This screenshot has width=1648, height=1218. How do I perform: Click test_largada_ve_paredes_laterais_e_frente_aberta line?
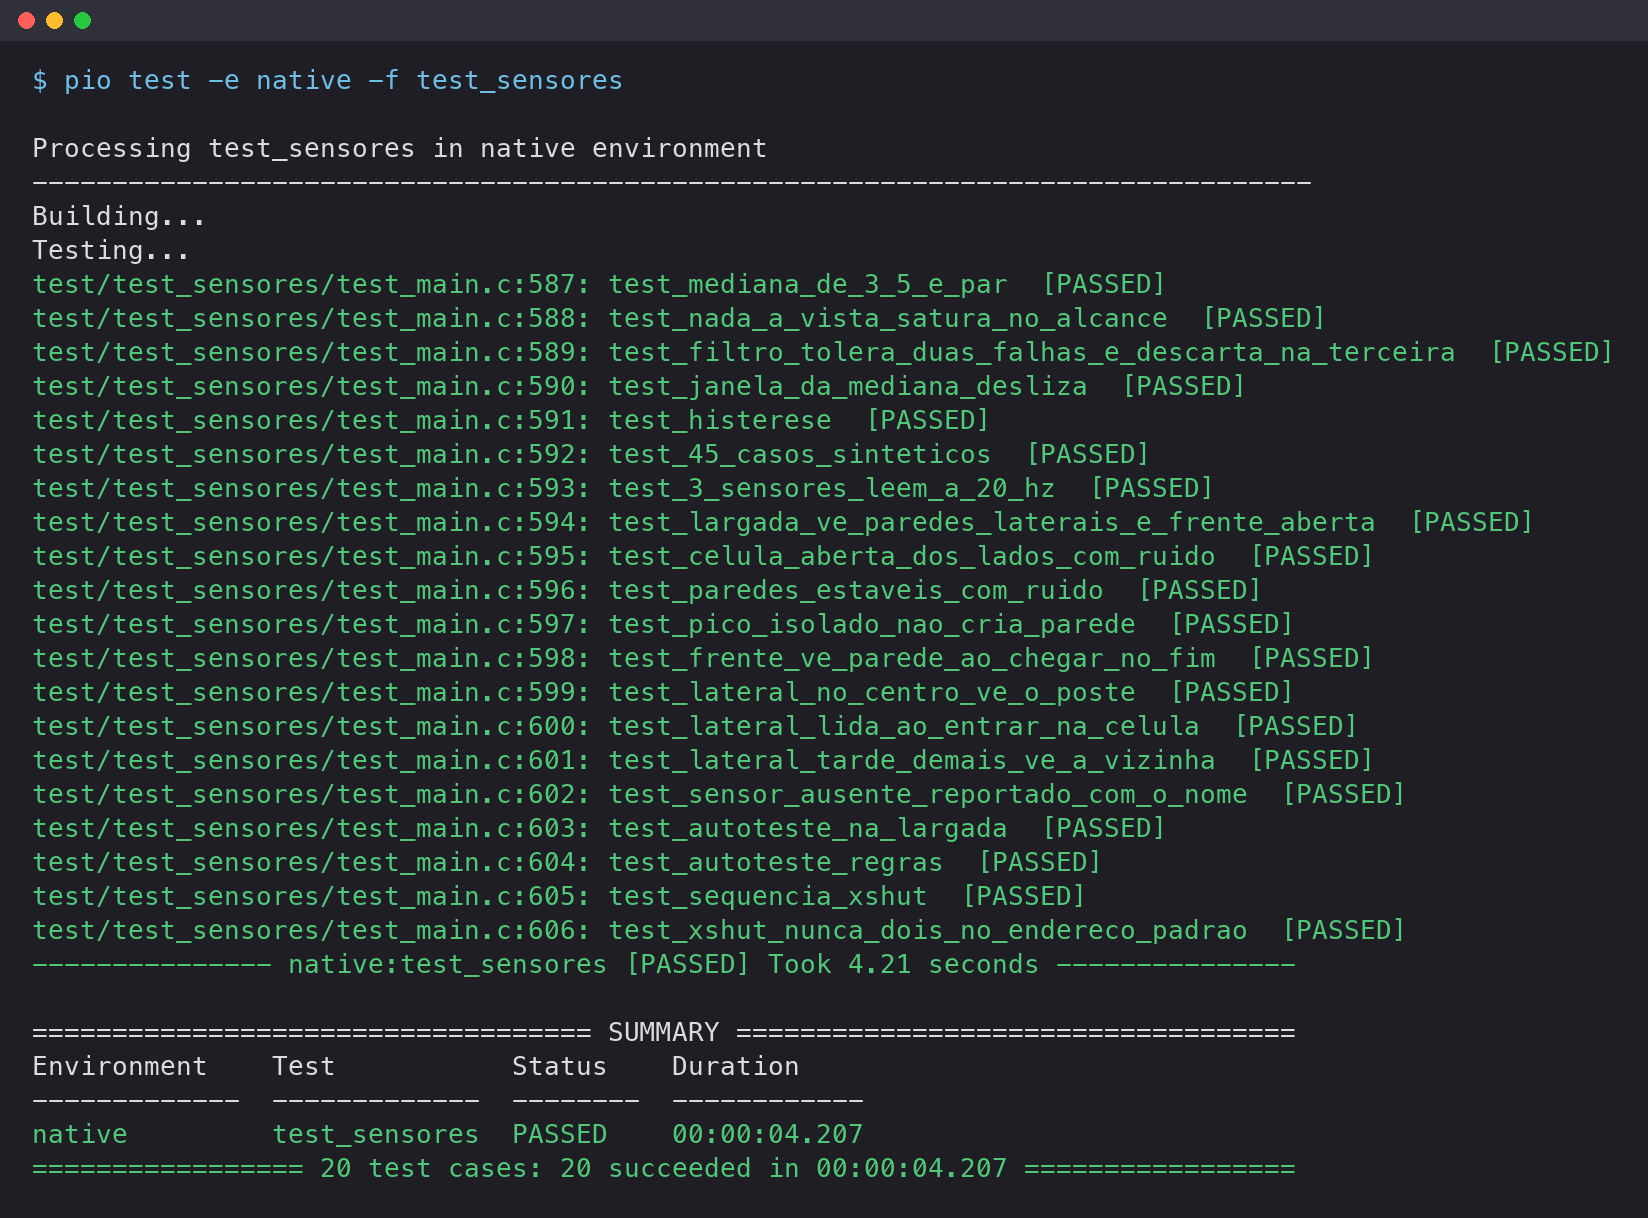pos(783,523)
